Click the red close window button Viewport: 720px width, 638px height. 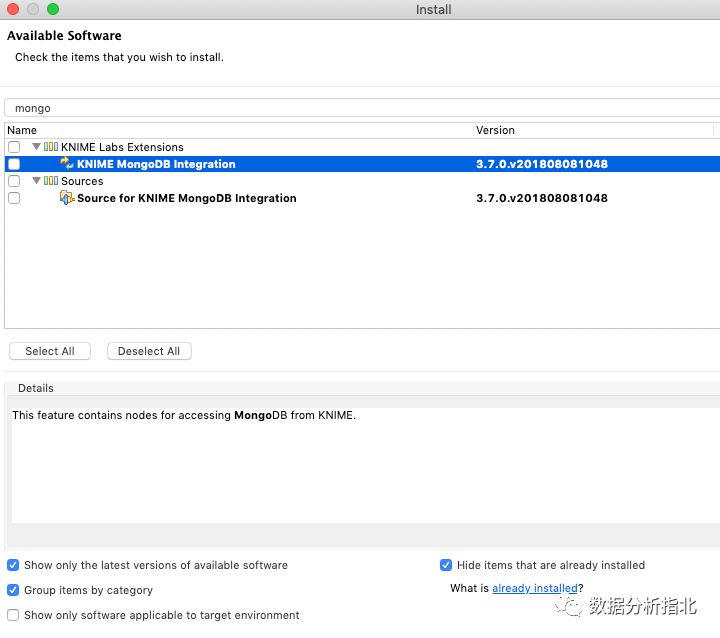coord(13,9)
